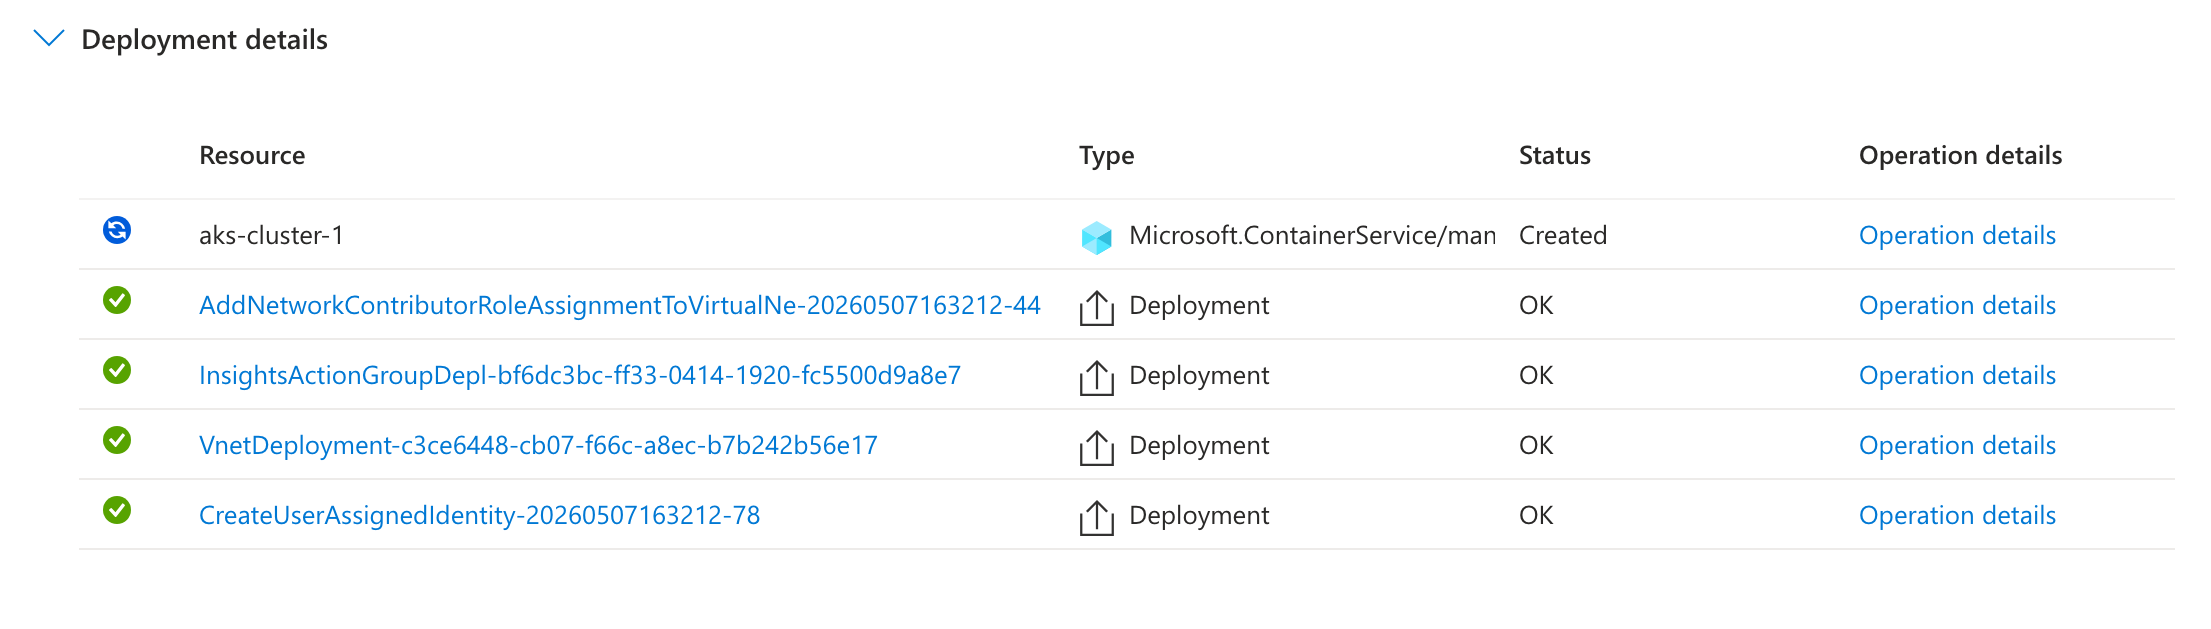Click the OK status in CreateUserAssignedIdentity row
Viewport: 2211px width, 629px height.
[x=1536, y=515]
